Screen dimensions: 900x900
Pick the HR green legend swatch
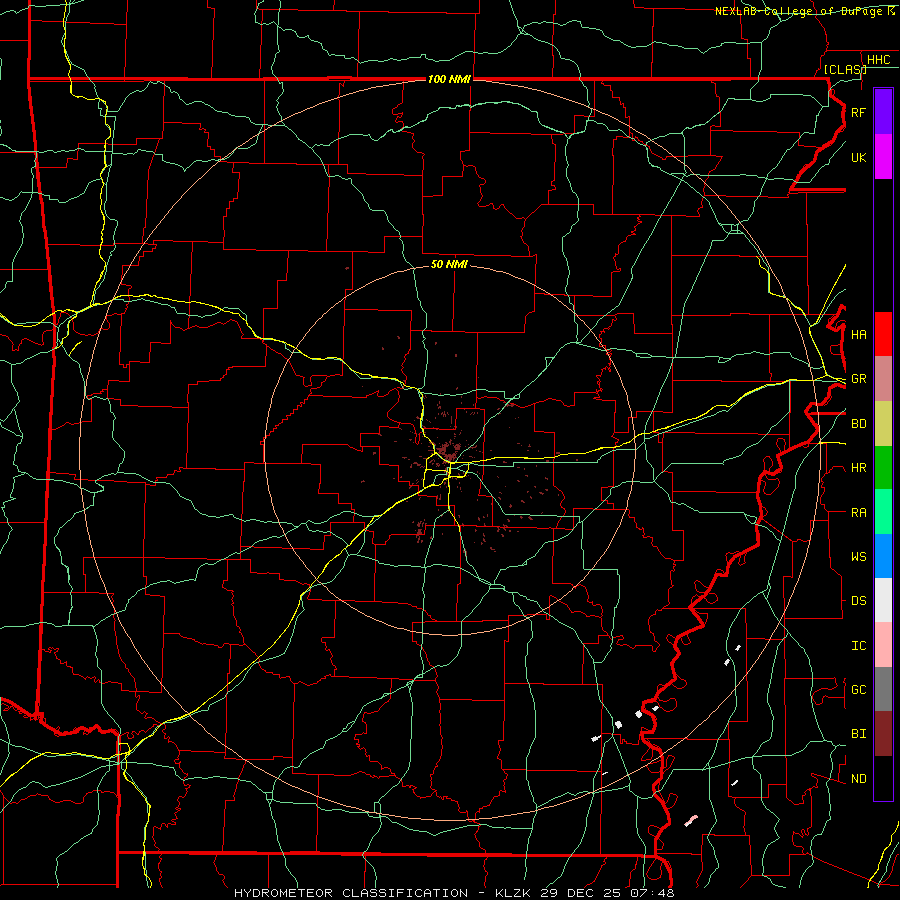click(x=883, y=468)
